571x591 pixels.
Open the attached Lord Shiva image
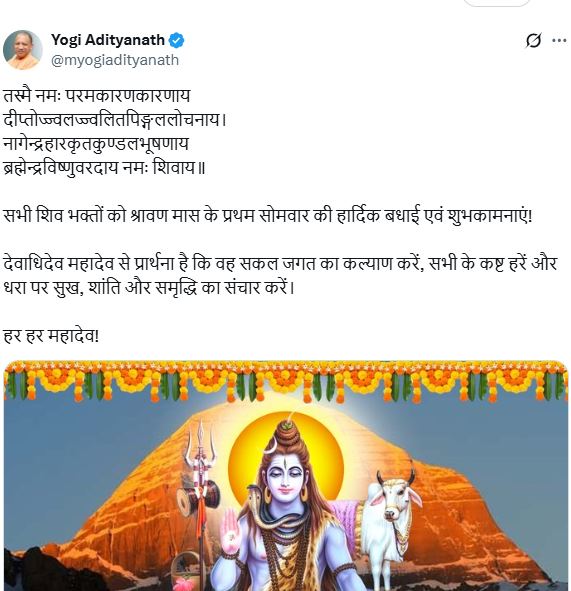click(286, 476)
